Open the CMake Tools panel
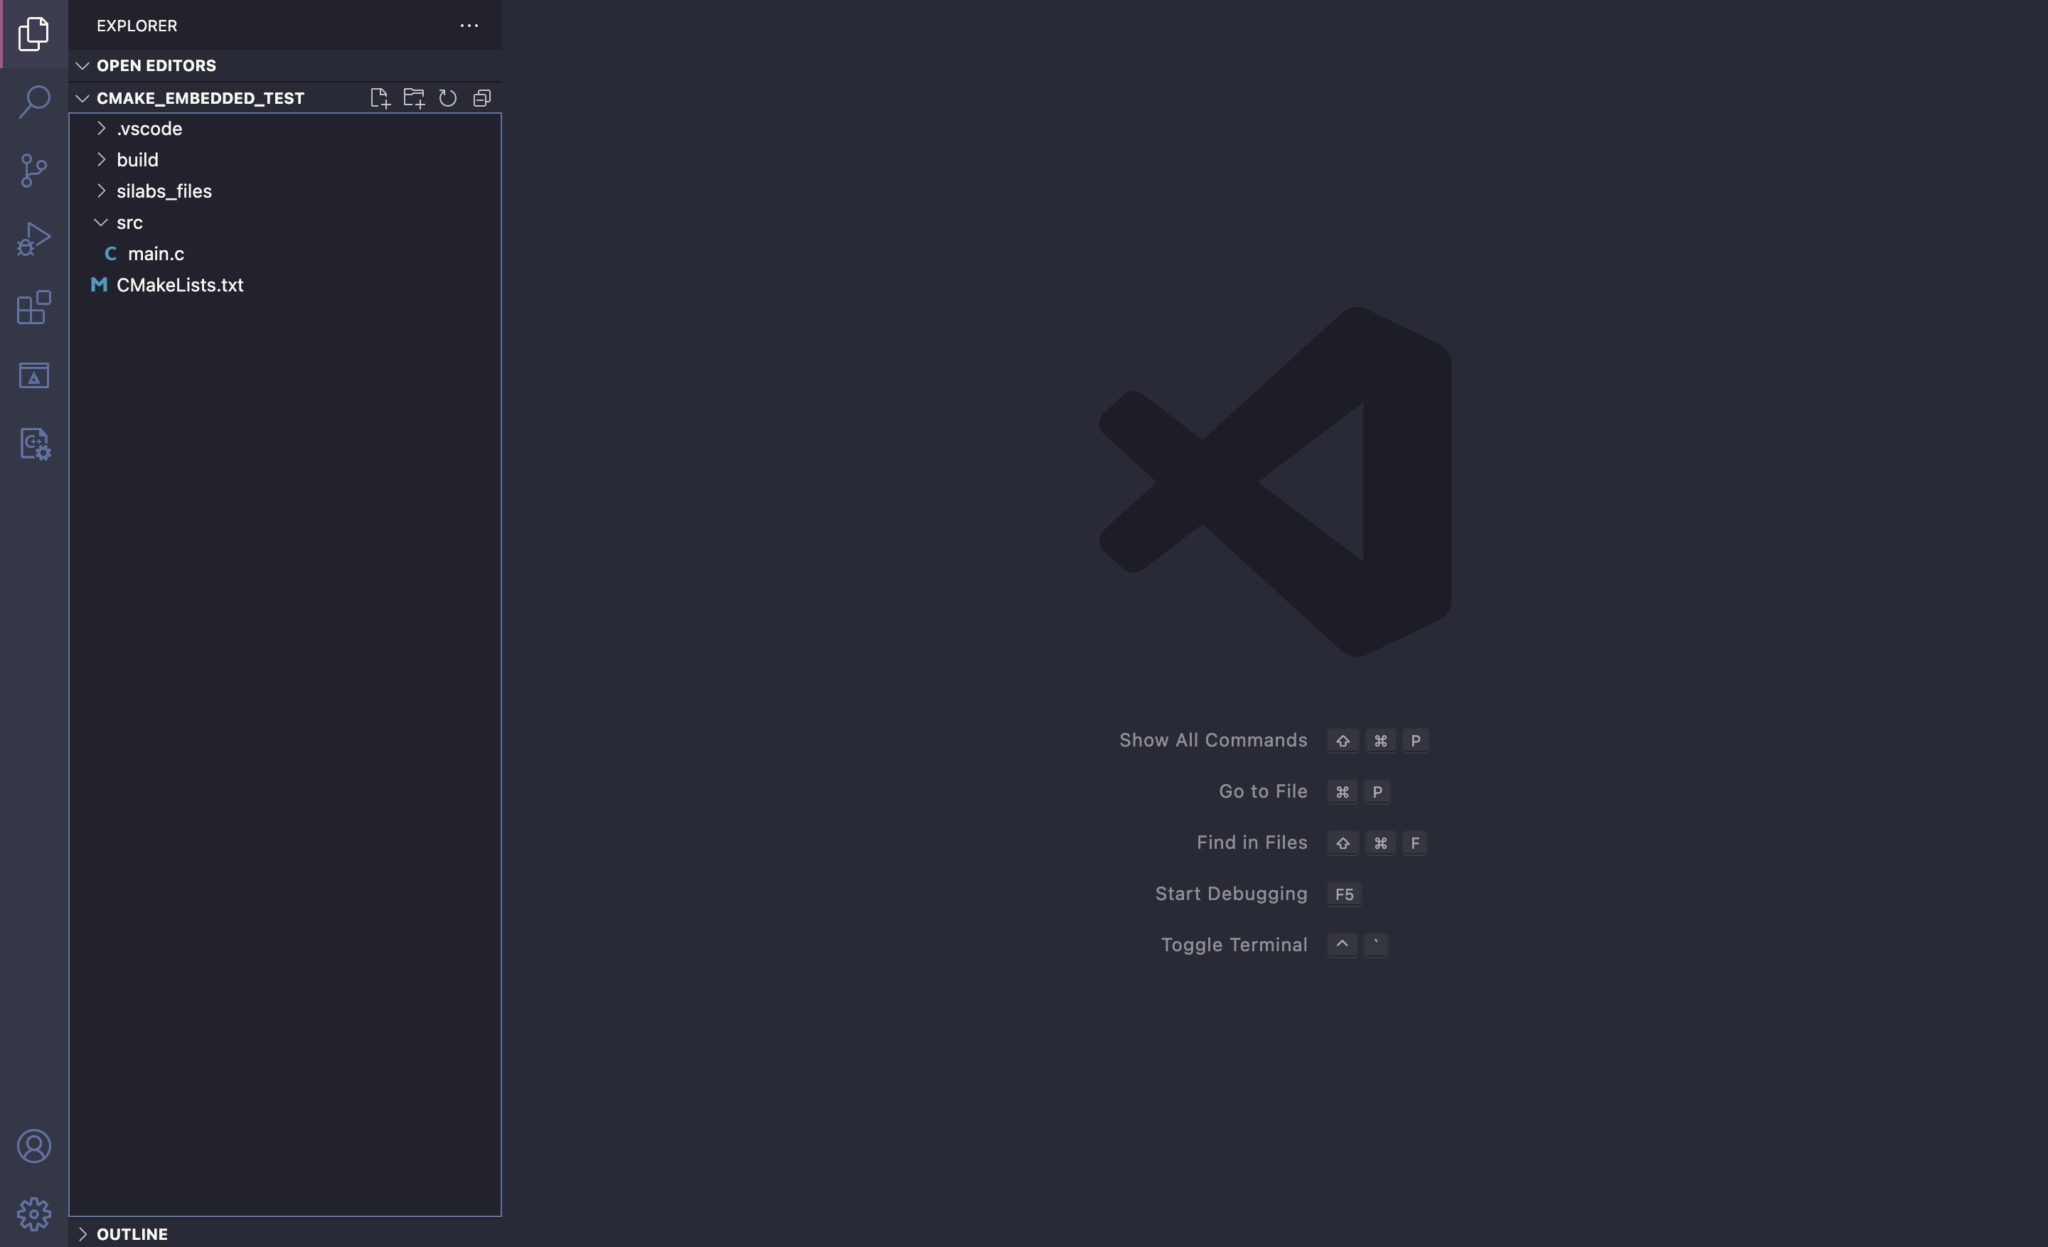 35,376
